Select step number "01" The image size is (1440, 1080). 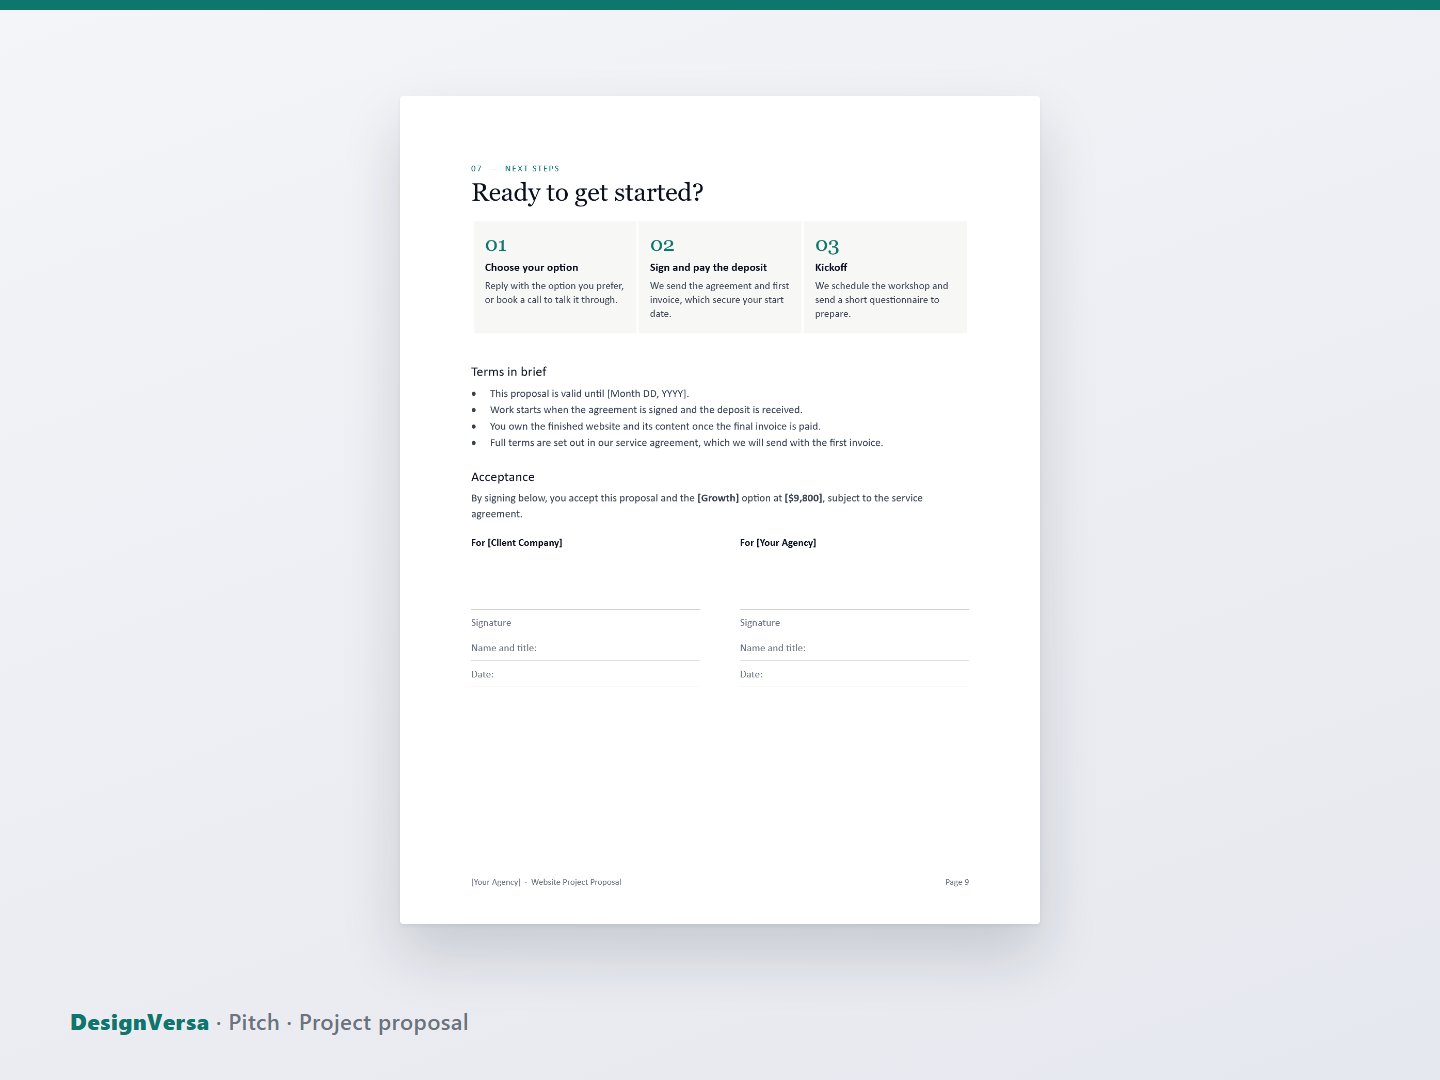point(496,245)
